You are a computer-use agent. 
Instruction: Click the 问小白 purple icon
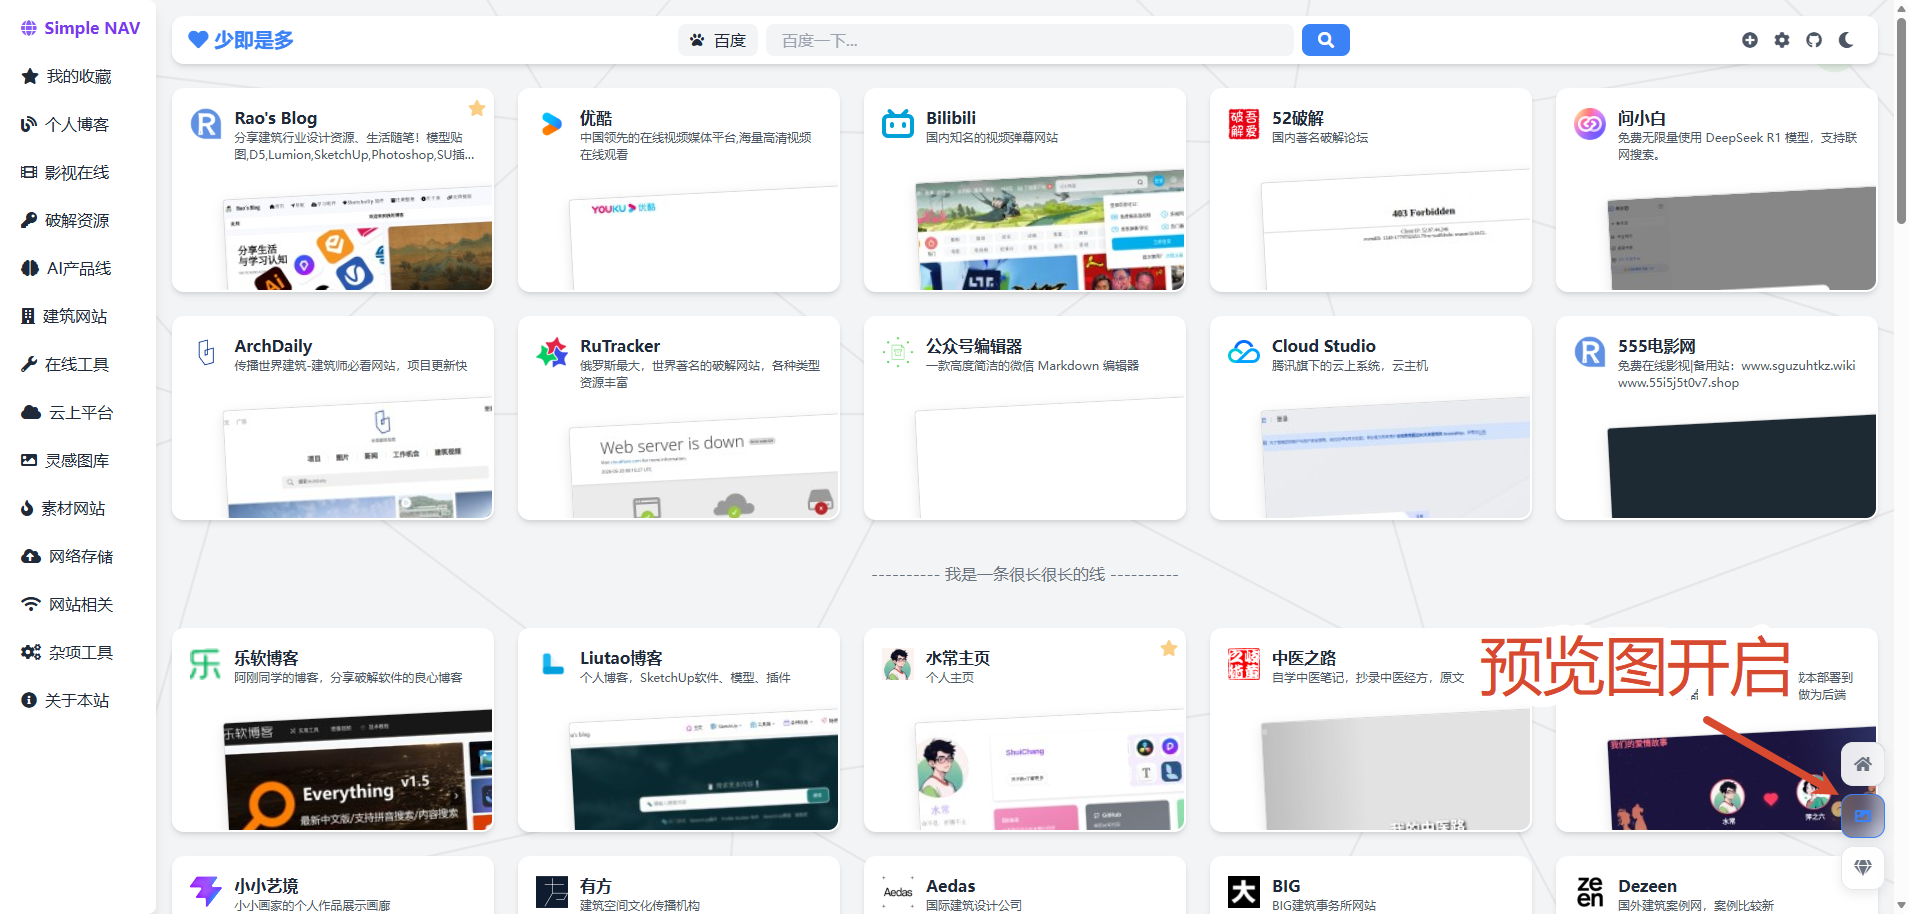click(1589, 124)
